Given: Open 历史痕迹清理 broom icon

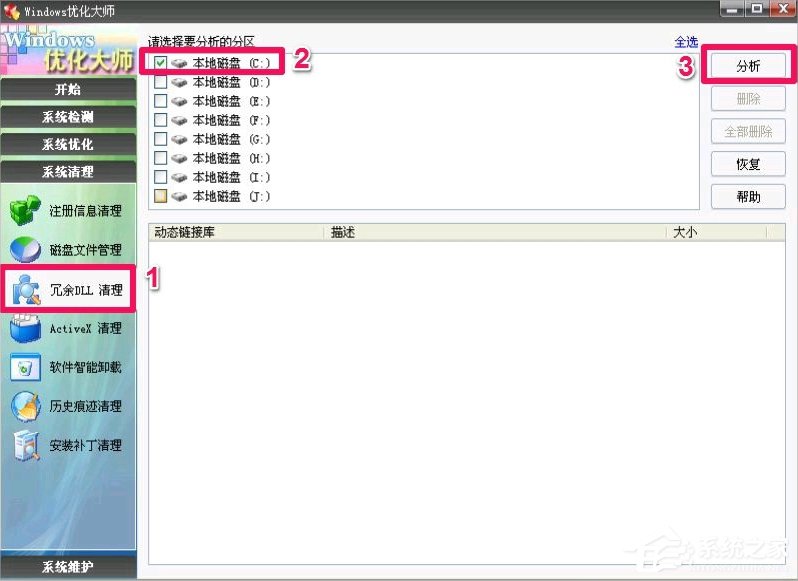Looking at the screenshot, I should (x=25, y=406).
